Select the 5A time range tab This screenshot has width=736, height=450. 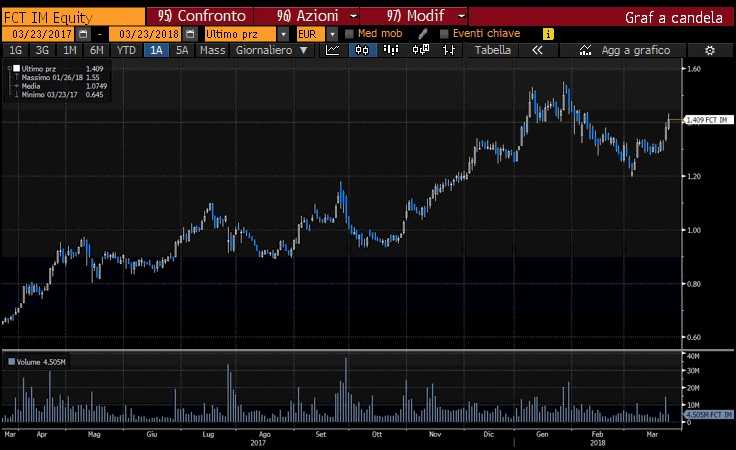pyautogui.click(x=182, y=50)
